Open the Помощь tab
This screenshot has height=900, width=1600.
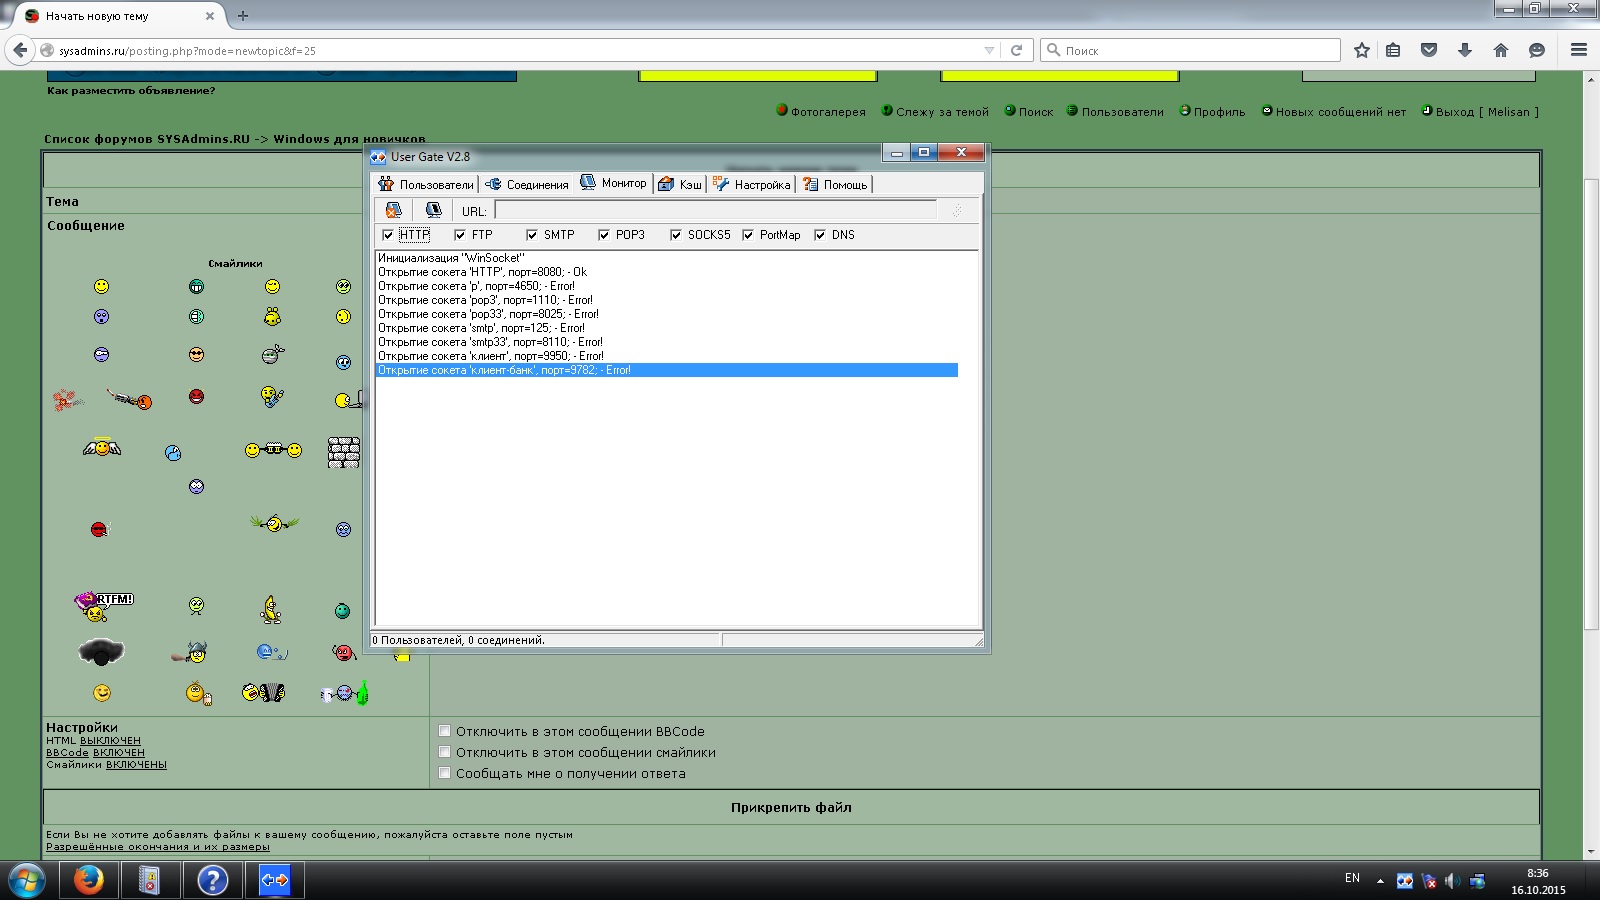[835, 184]
